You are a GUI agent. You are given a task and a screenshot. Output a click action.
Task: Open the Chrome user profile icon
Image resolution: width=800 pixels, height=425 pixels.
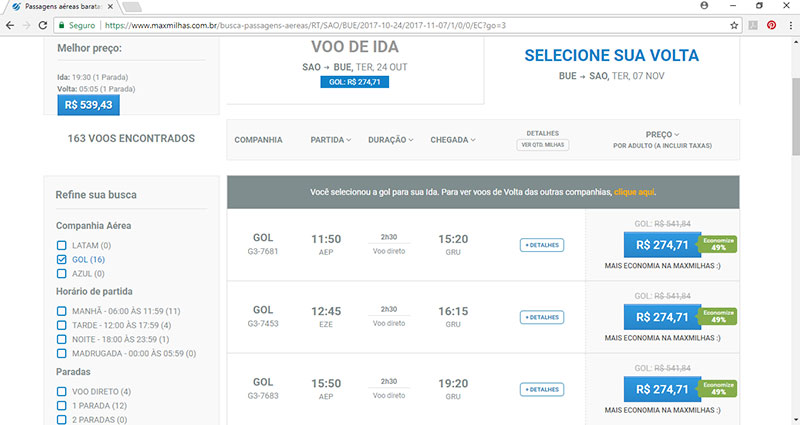point(704,5)
